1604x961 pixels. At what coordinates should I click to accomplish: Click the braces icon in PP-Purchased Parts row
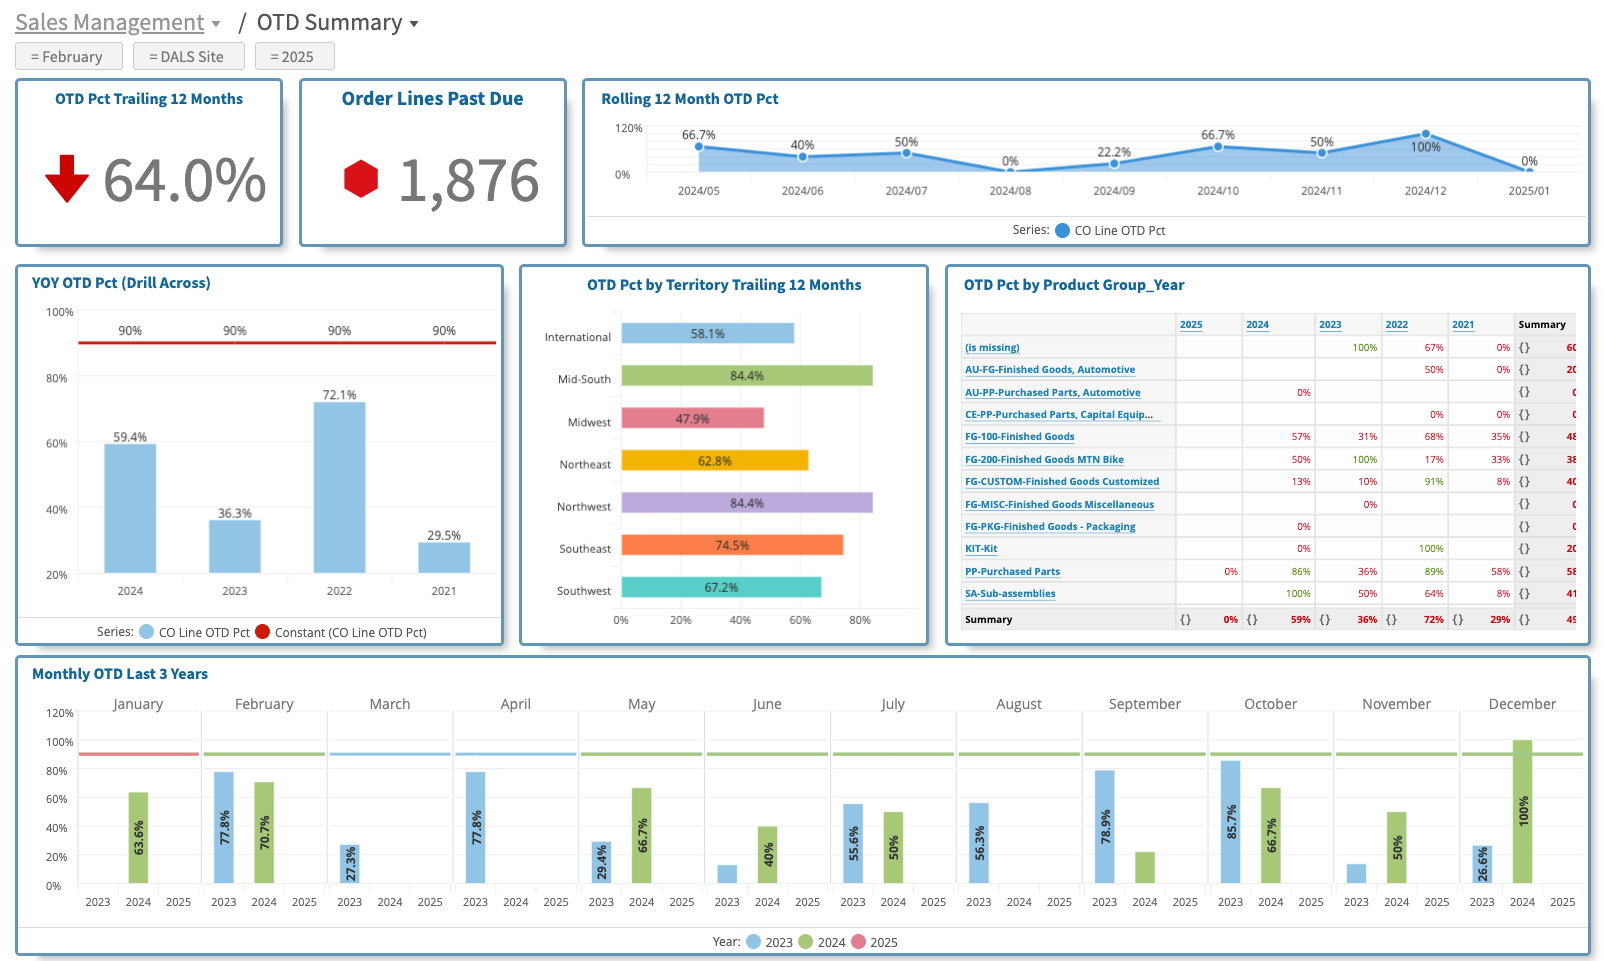pyautogui.click(x=1524, y=572)
